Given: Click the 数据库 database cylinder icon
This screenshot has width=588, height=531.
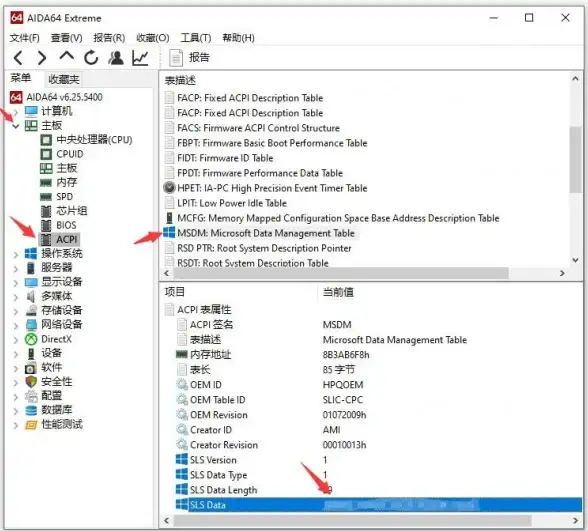Looking at the screenshot, I should pyautogui.click(x=31, y=410).
